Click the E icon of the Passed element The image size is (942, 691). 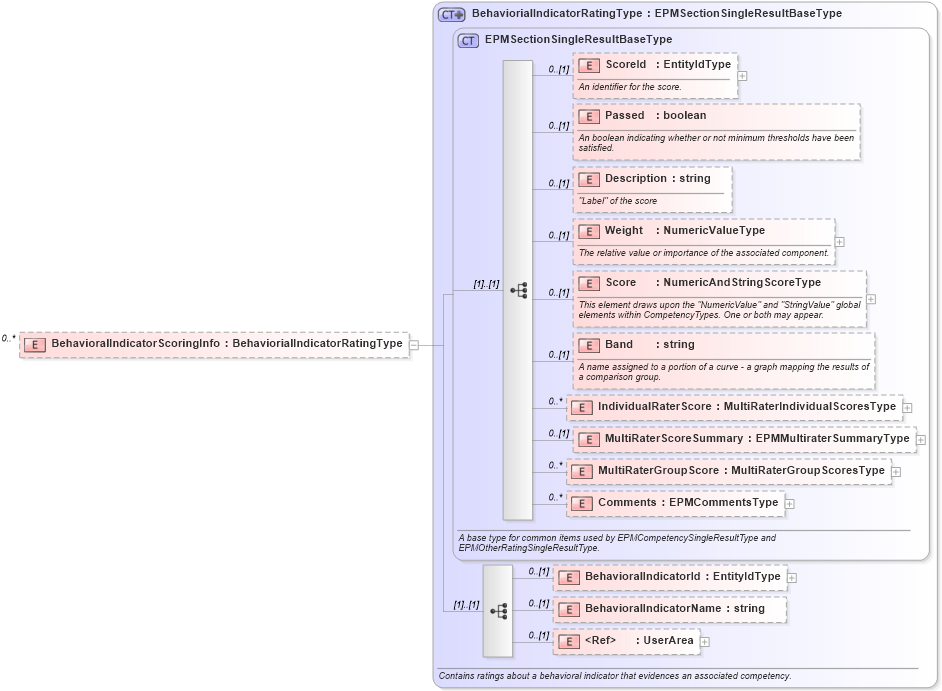tap(589, 116)
